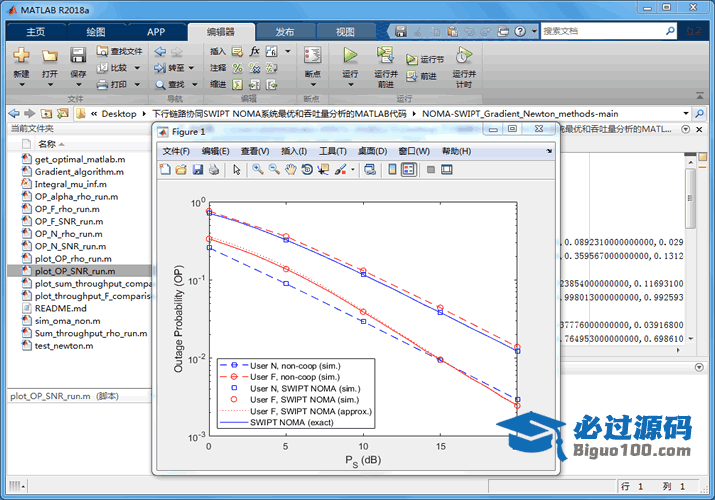Expand the 新建 dropdown arrow
Image resolution: width=715 pixels, height=500 pixels.
coord(21,85)
